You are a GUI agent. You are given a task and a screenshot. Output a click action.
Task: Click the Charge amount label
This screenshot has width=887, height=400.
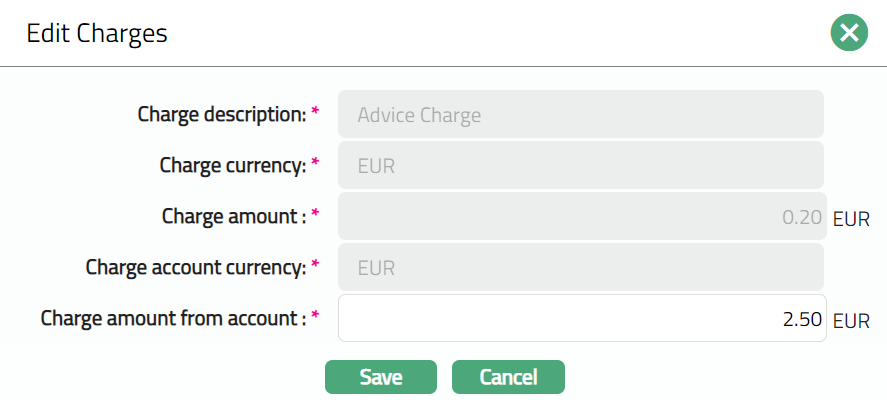233,217
